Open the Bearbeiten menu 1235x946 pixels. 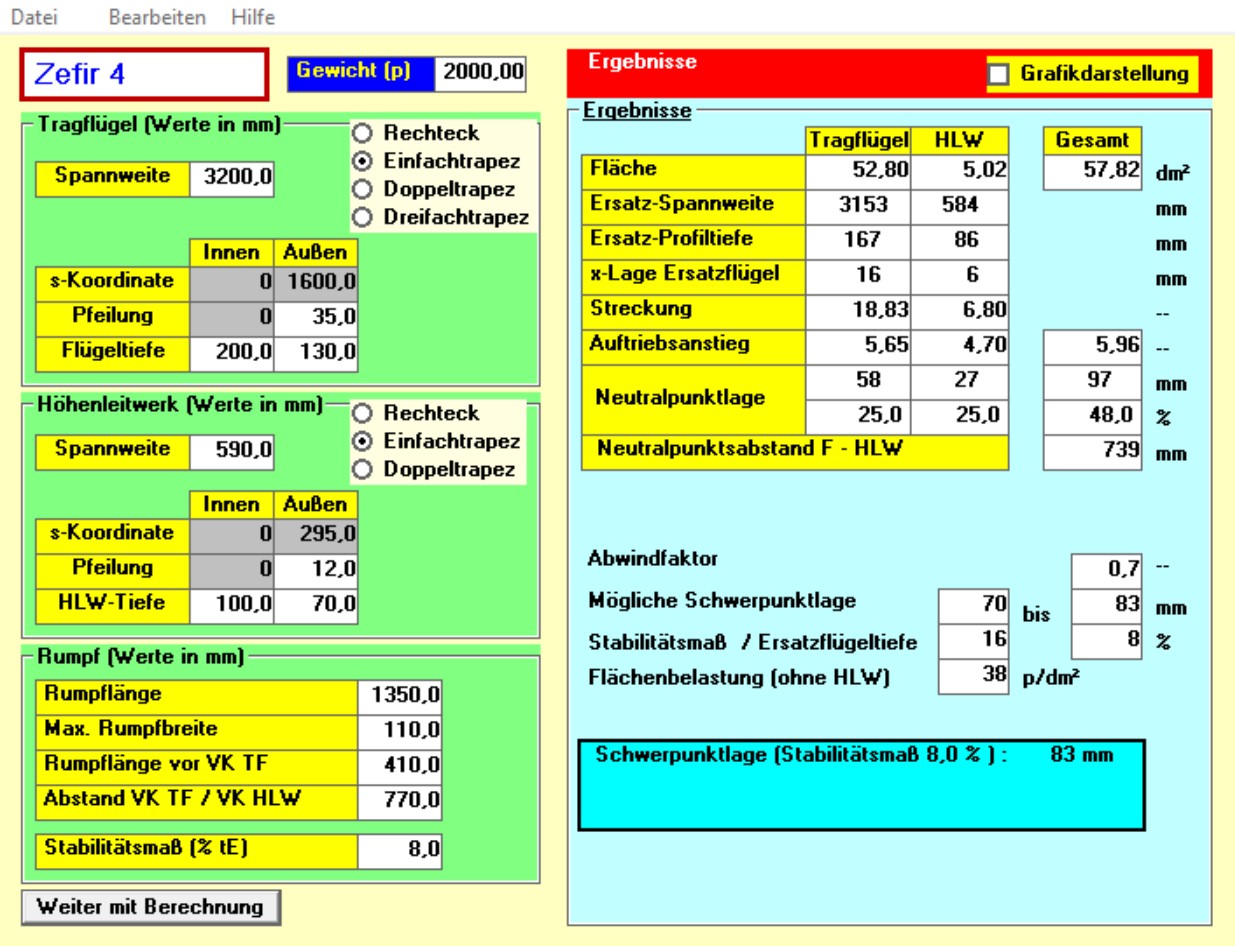click(x=157, y=17)
